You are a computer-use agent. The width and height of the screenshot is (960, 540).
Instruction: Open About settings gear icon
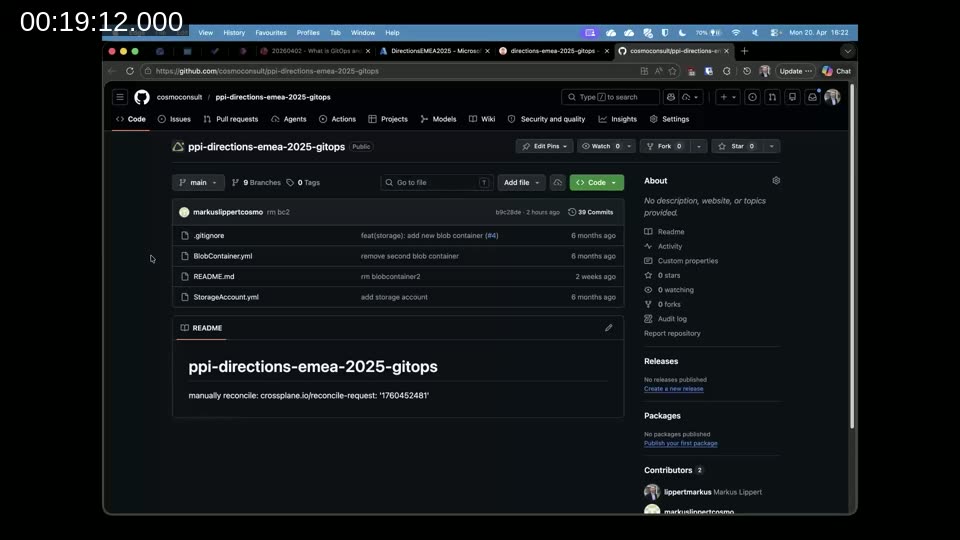pyautogui.click(x=776, y=181)
